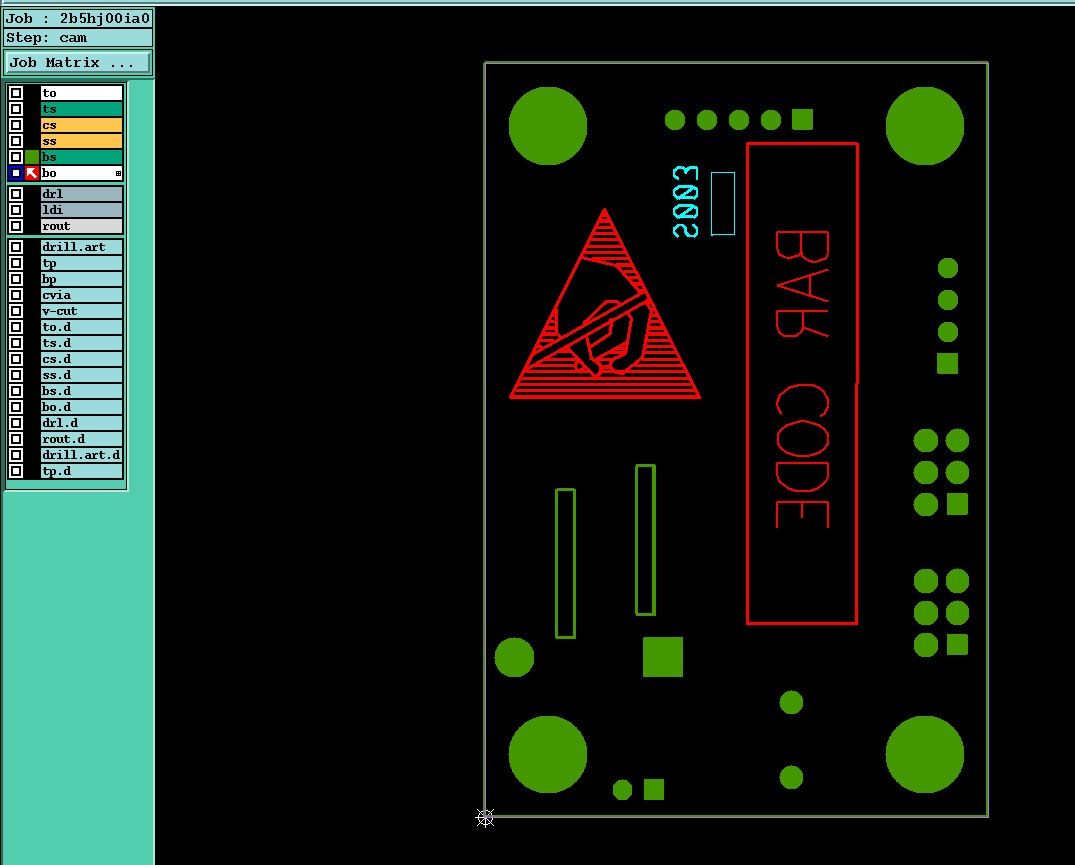The width and height of the screenshot is (1075, 865).
Task: Select the 'ts' layer name
Action: [82, 109]
